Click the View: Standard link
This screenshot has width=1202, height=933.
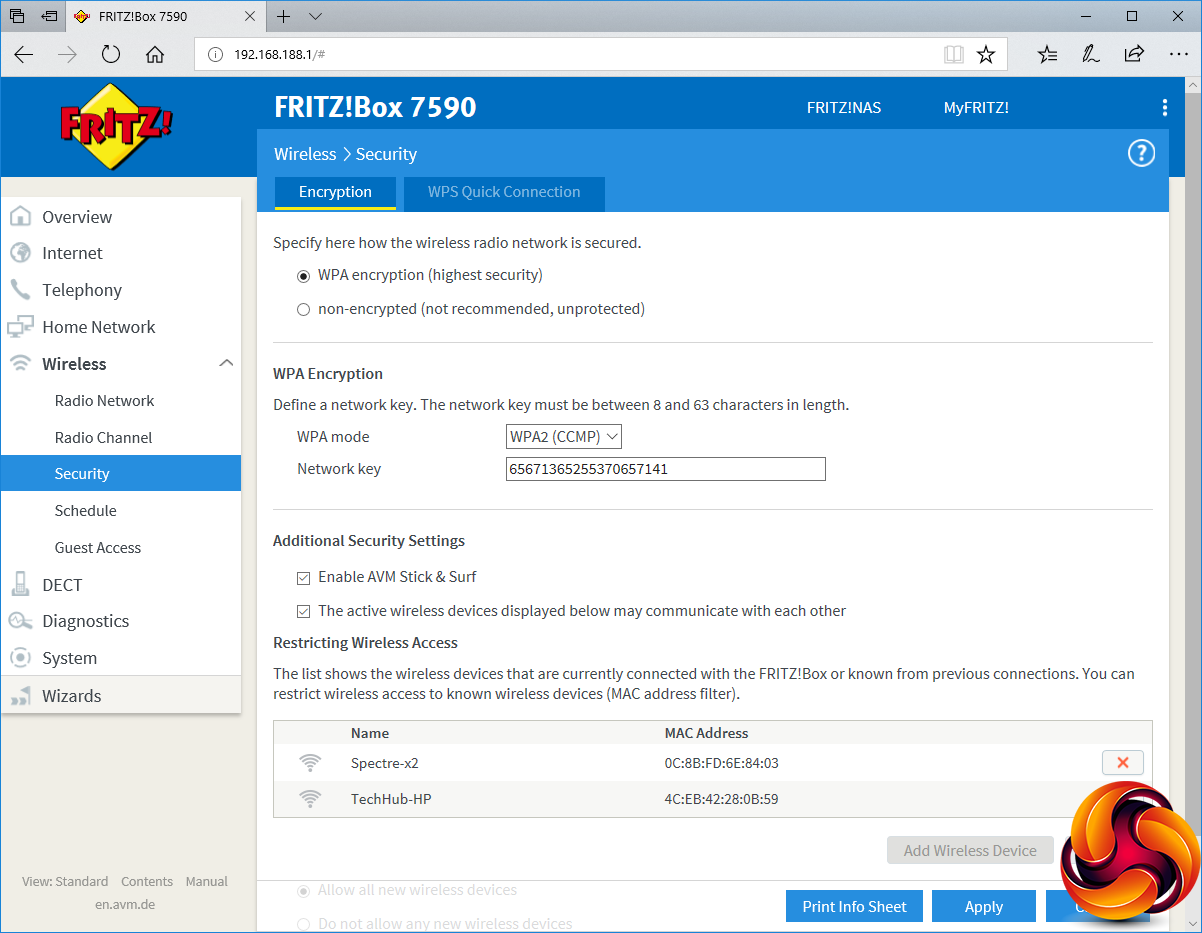pyautogui.click(x=65, y=881)
